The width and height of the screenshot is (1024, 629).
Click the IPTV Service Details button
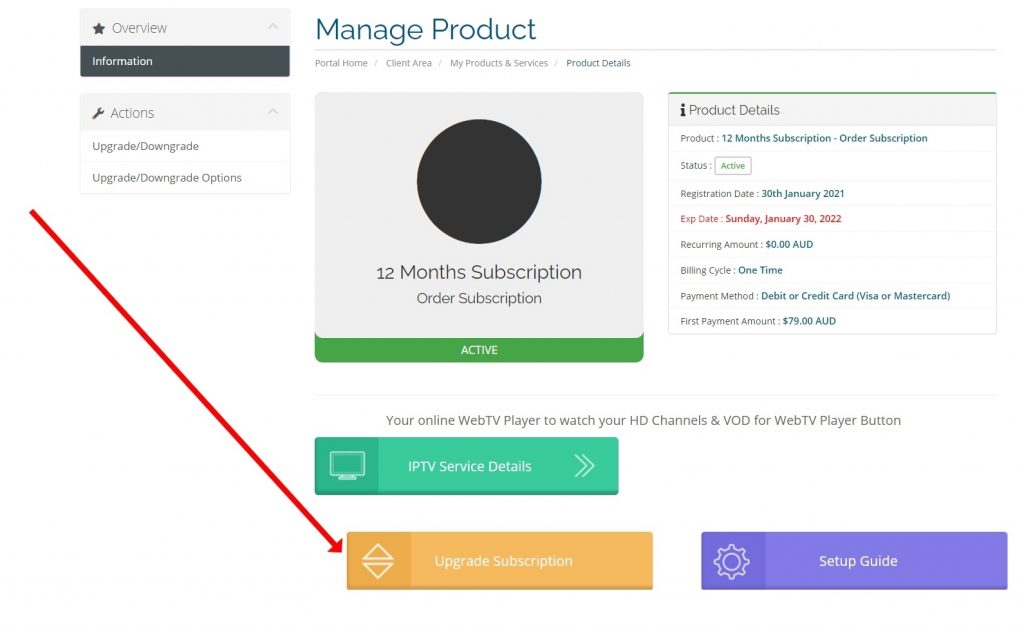(470, 466)
